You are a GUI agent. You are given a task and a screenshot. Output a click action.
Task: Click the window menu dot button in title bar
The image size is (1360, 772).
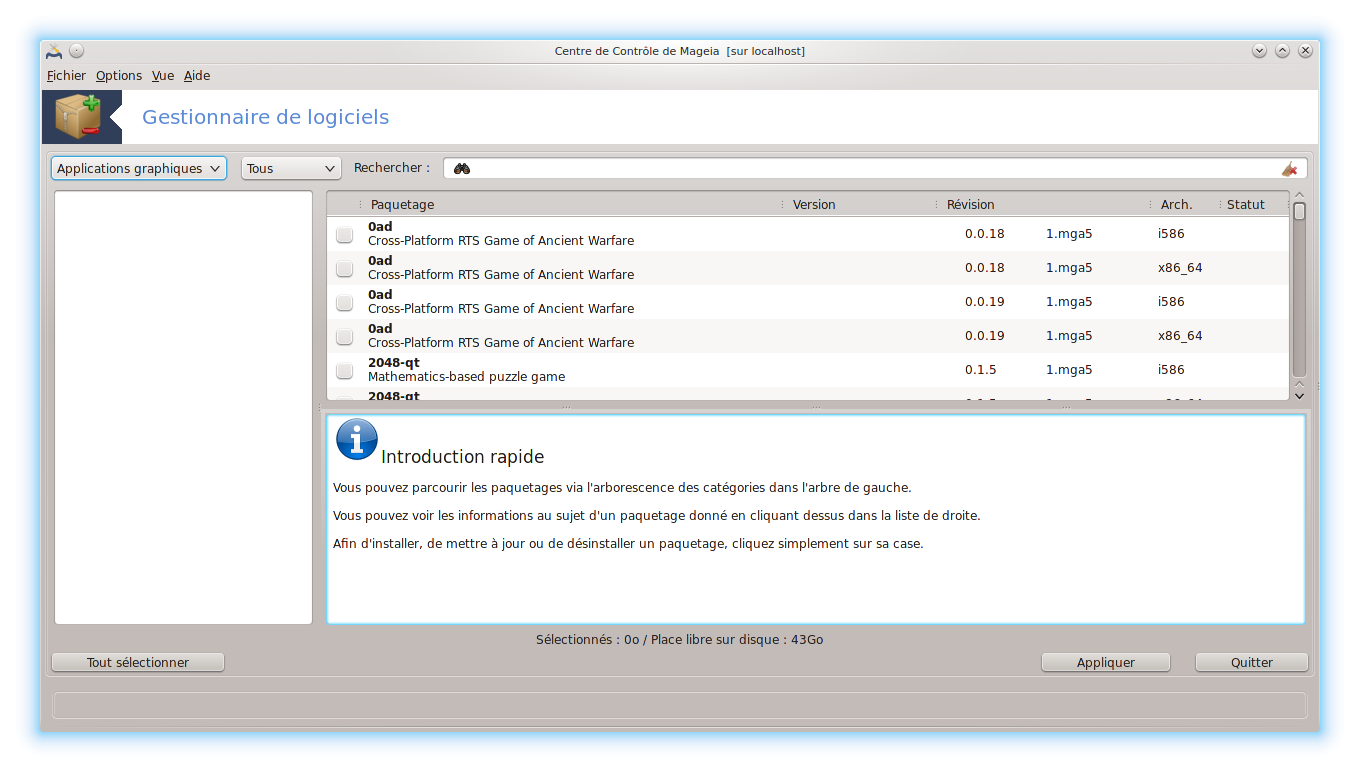(77, 51)
